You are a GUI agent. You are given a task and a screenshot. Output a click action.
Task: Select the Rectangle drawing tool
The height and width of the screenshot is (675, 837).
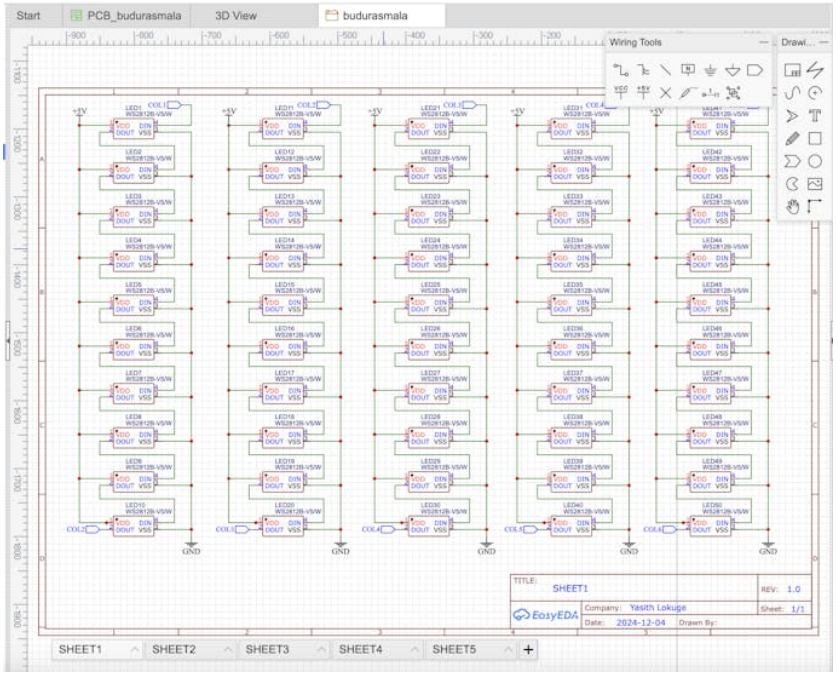coord(815,138)
